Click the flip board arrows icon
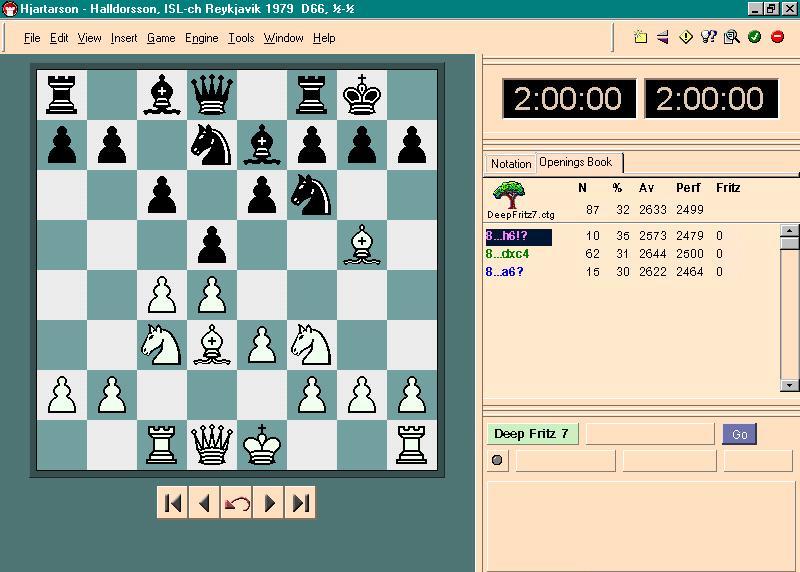Image resolution: width=800 pixels, height=572 pixels. (663, 37)
